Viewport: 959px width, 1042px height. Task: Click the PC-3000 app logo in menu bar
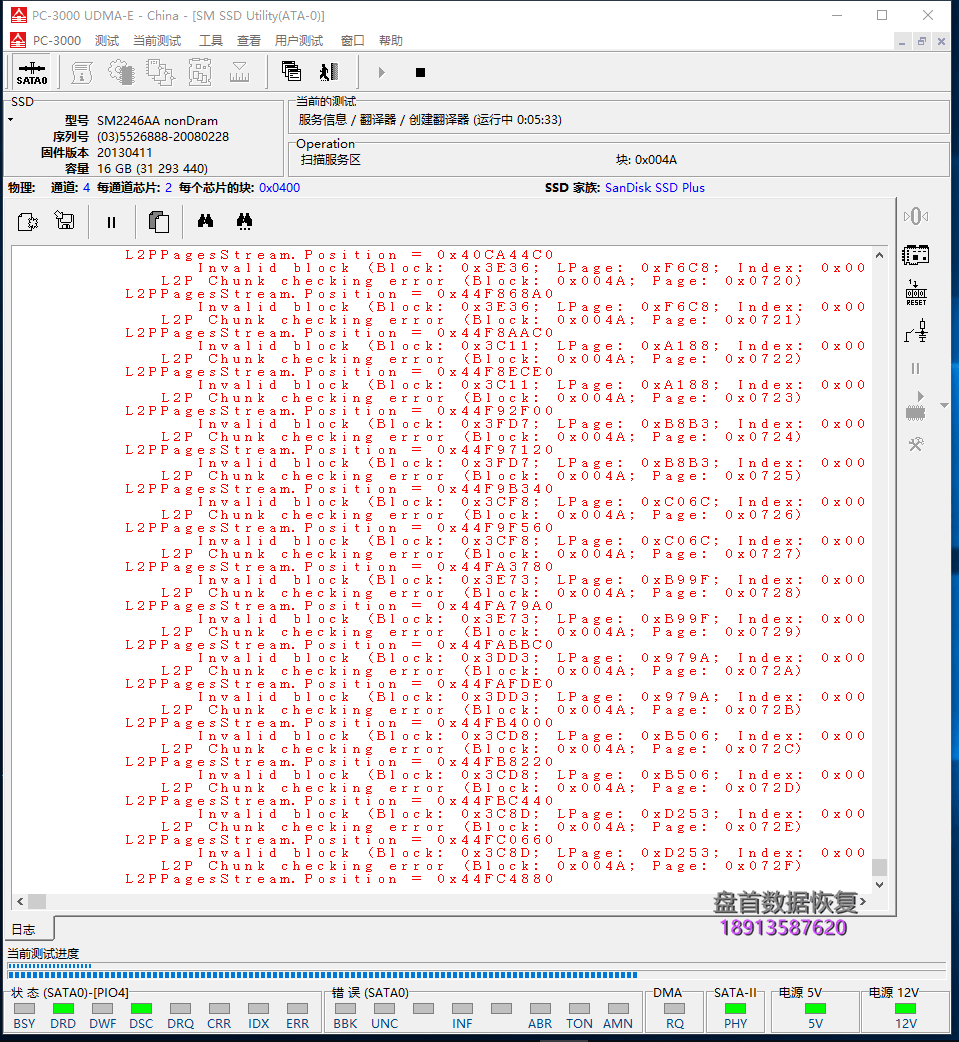[19, 41]
